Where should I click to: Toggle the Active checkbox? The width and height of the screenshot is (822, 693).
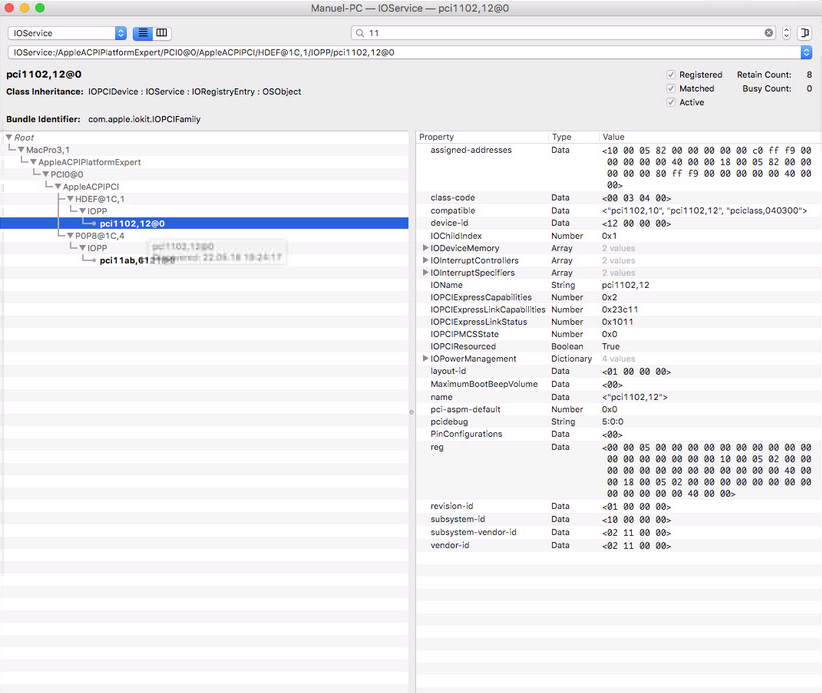pyautogui.click(x=671, y=103)
